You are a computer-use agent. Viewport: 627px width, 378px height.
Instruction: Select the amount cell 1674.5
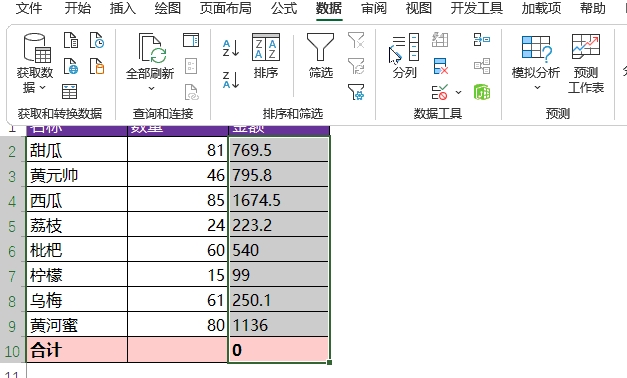click(x=279, y=200)
